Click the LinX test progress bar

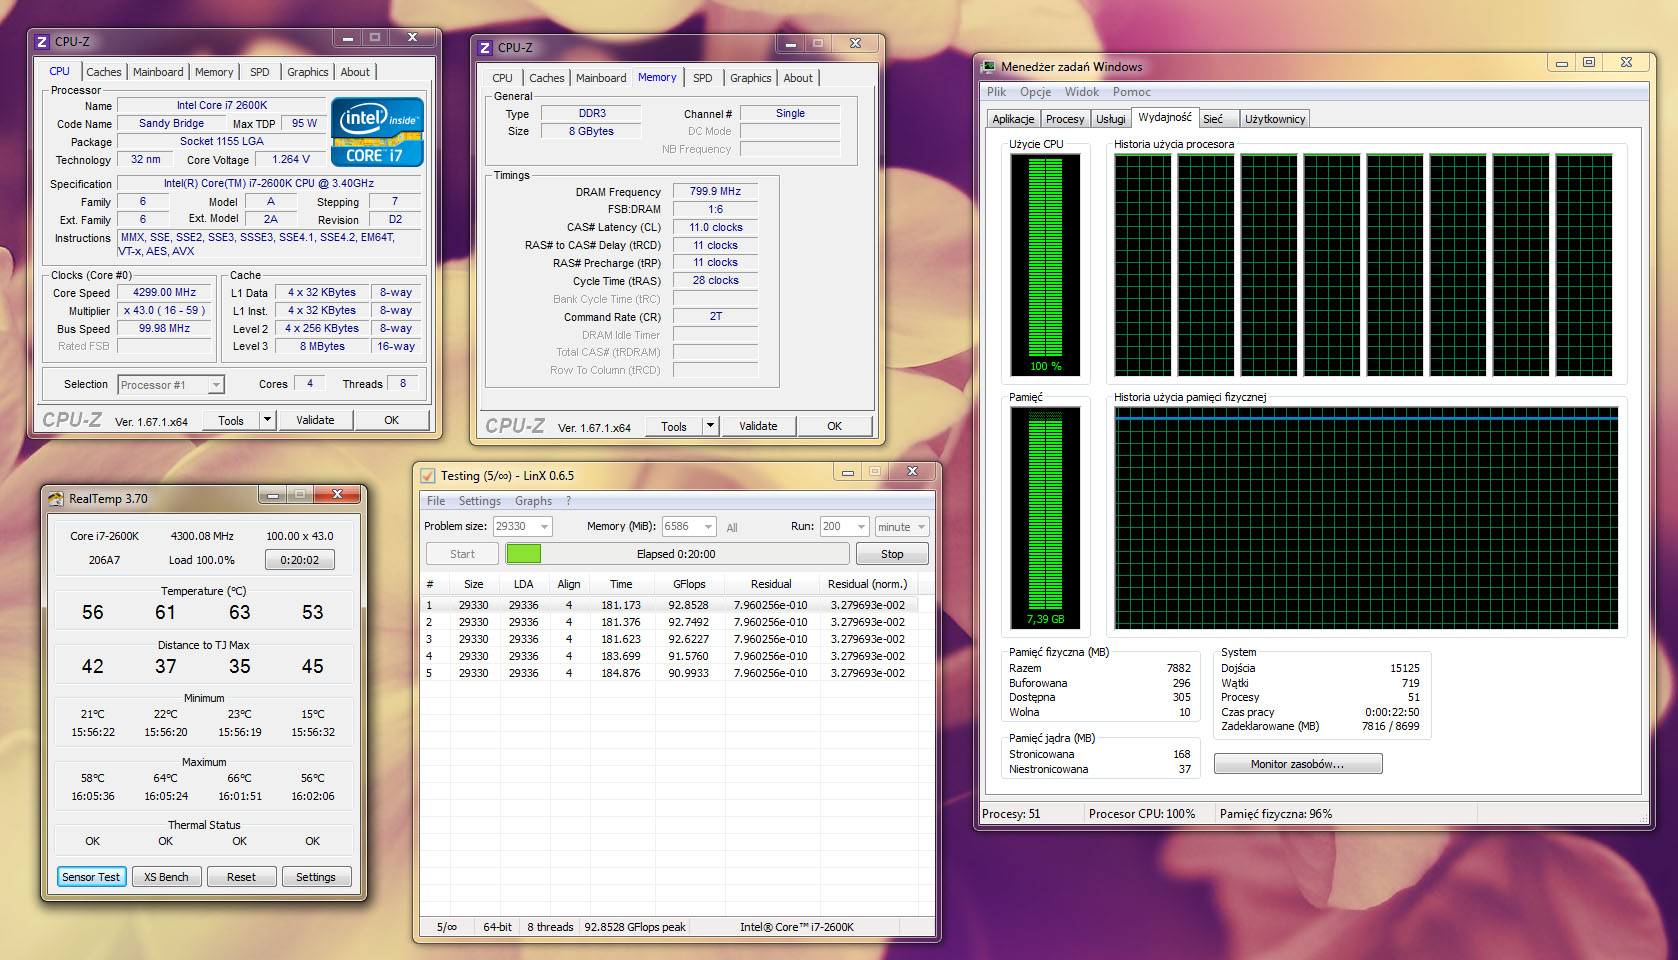click(x=677, y=555)
